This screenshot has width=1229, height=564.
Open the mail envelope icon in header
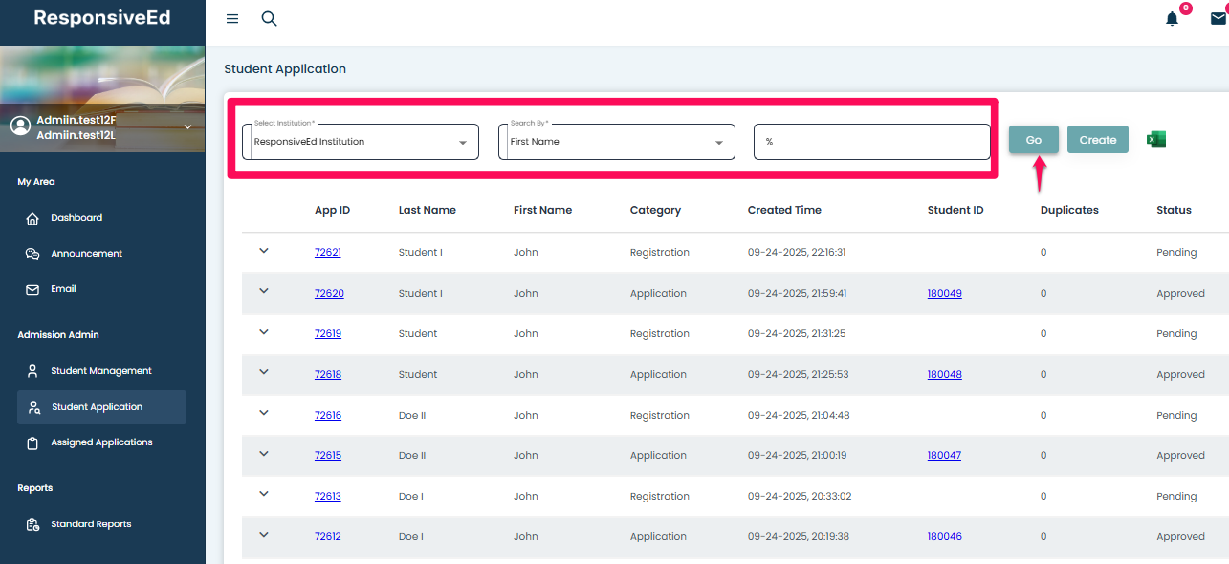(x=1217, y=19)
